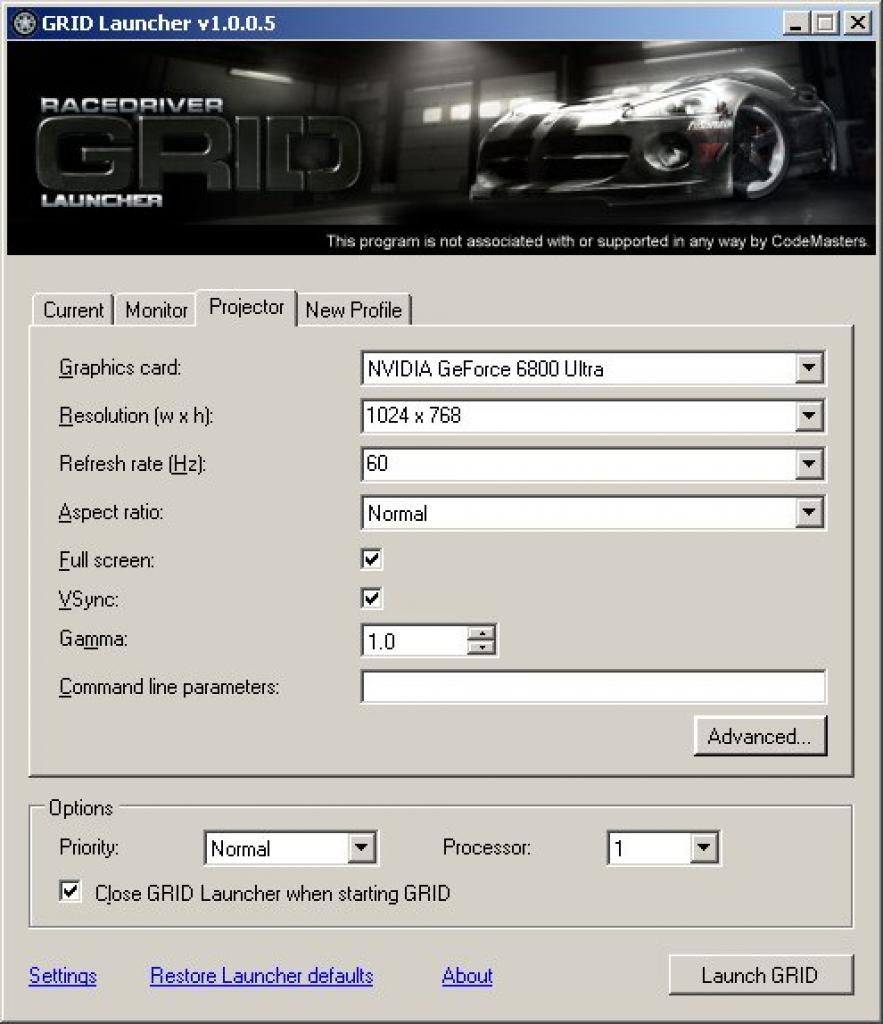The height and width of the screenshot is (1024, 883).
Task: Switch to the Monitor tab
Action: pyautogui.click(x=156, y=310)
